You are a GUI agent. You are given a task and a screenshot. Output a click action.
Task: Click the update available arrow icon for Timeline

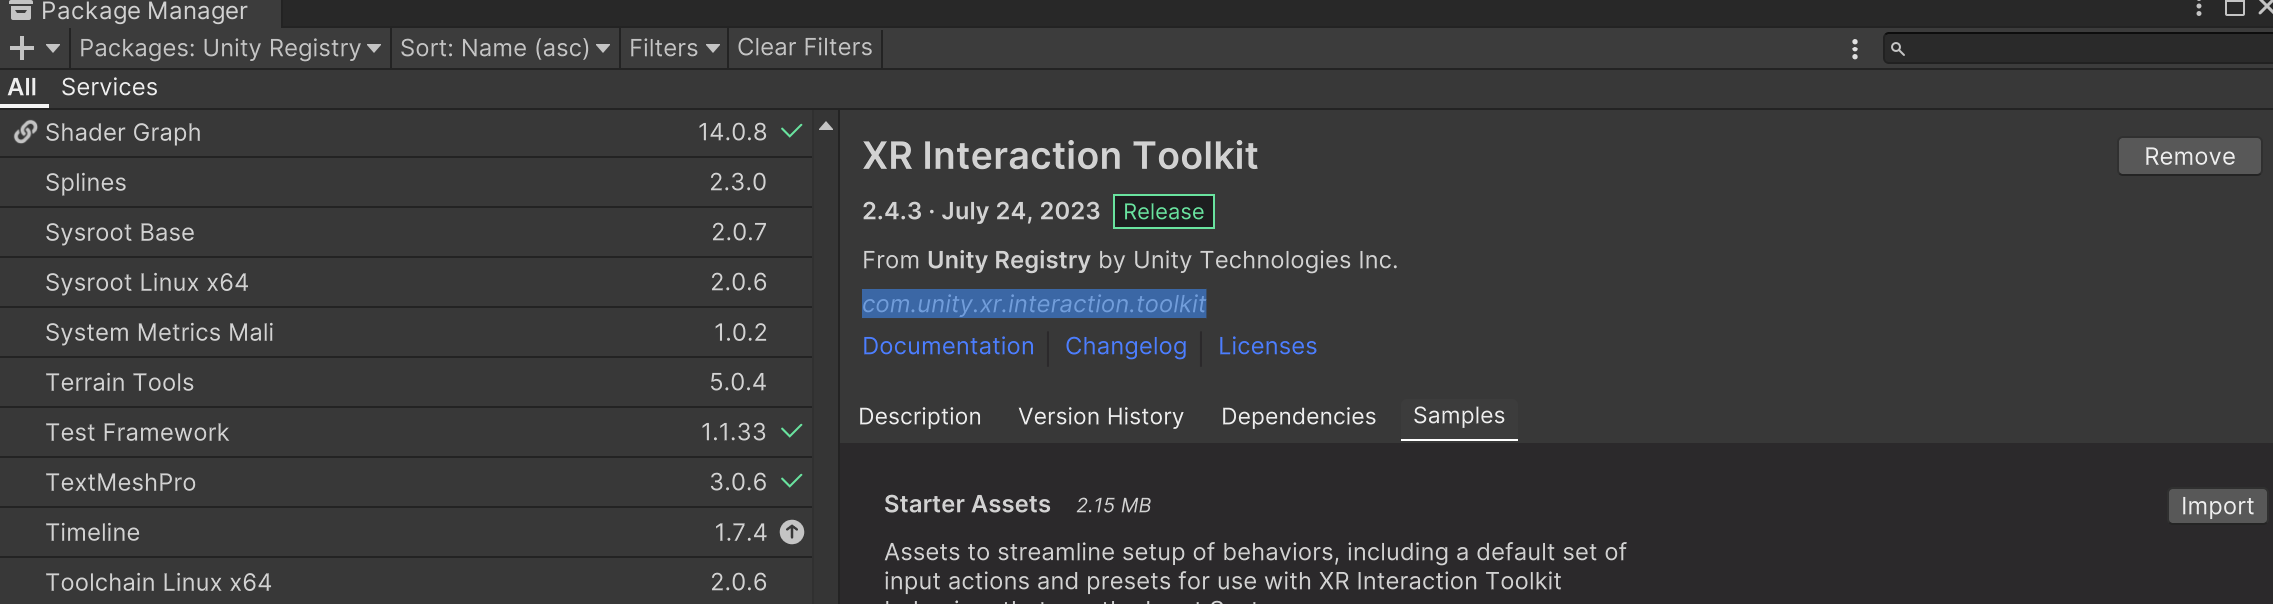tap(792, 532)
